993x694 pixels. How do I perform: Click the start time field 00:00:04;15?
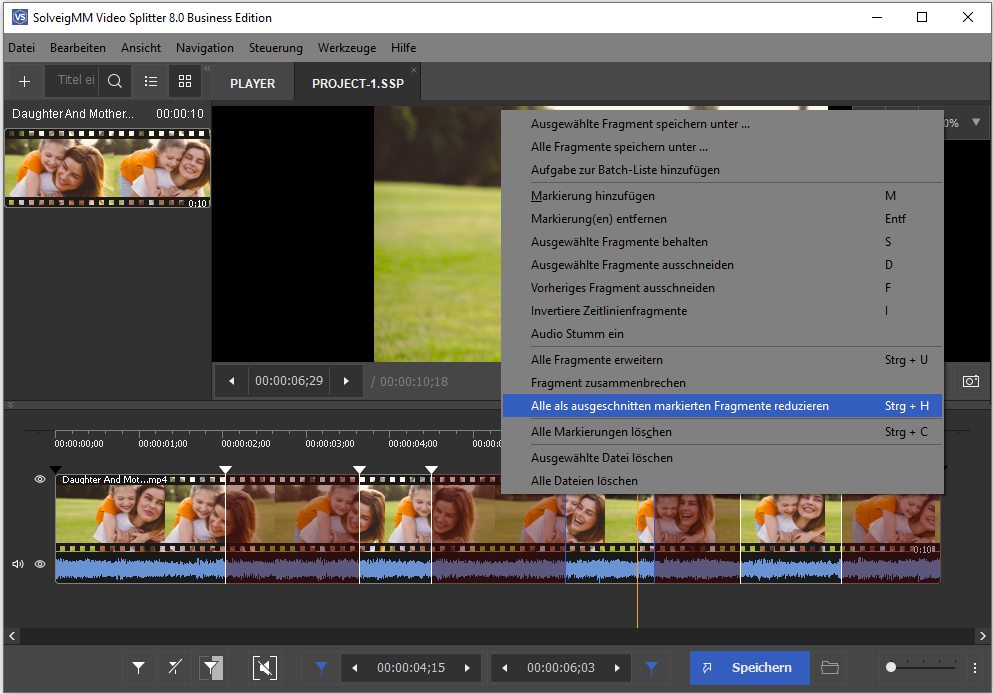point(411,668)
